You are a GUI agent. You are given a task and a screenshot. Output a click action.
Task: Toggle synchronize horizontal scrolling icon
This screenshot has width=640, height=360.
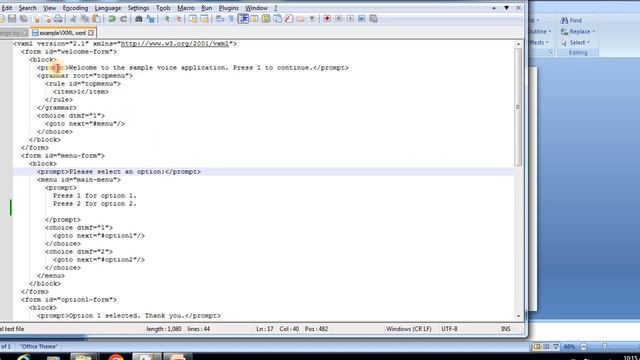(x=204, y=19)
